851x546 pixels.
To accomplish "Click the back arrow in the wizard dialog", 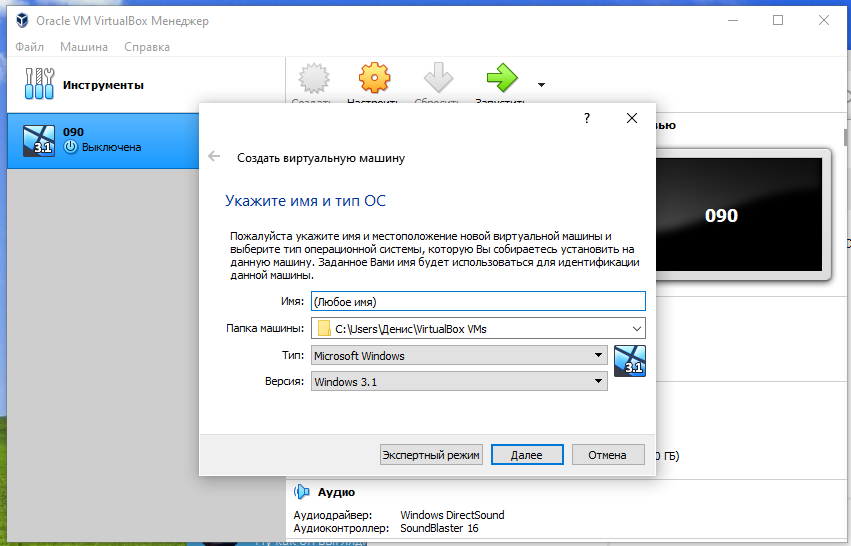I will [214, 157].
